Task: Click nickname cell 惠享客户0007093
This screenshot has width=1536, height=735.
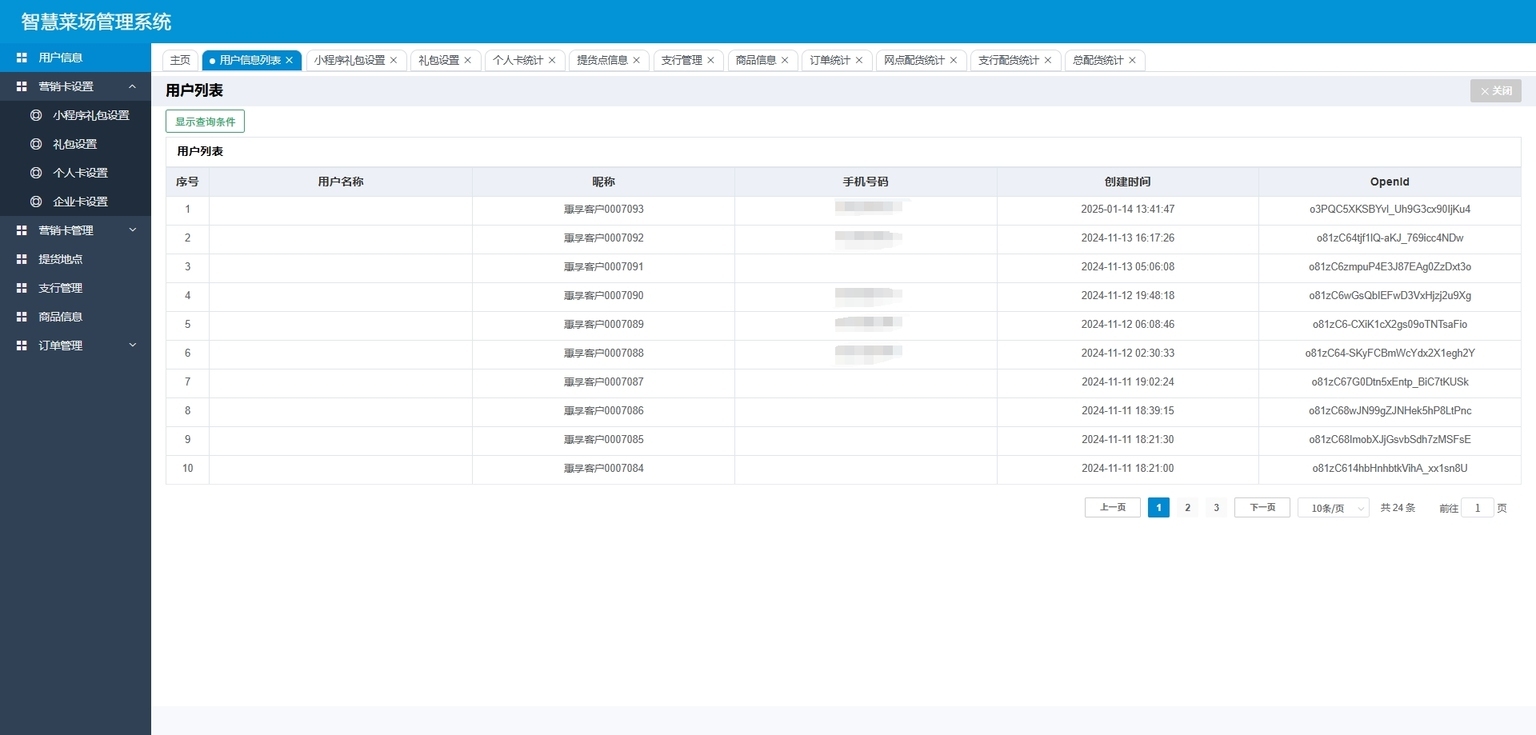Action: coord(604,210)
